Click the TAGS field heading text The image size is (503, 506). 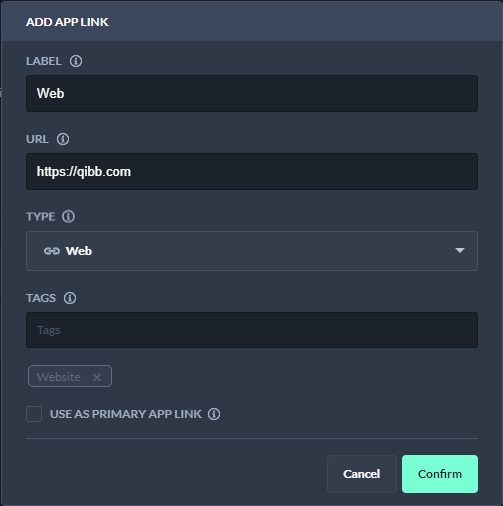pyautogui.click(x=41, y=298)
